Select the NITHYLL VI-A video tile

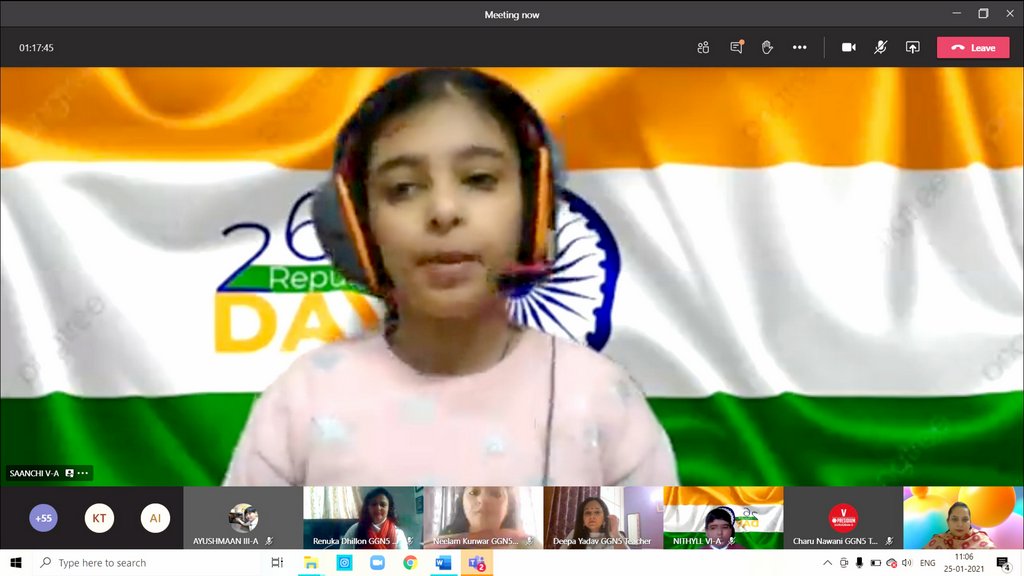(x=724, y=517)
